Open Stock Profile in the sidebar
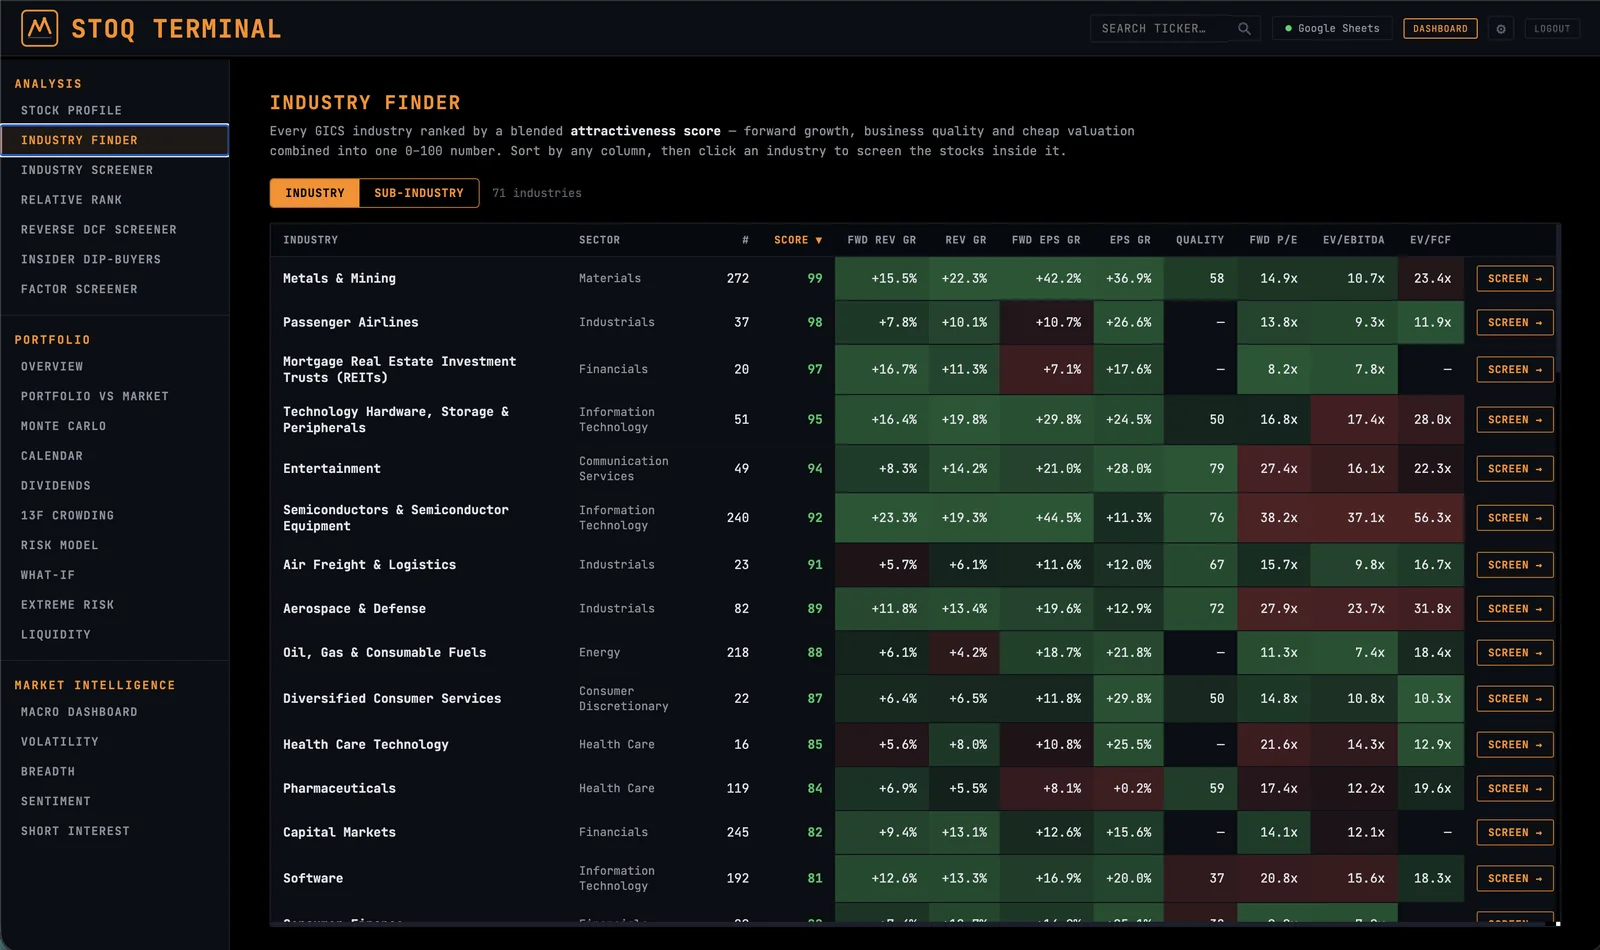 (115, 111)
